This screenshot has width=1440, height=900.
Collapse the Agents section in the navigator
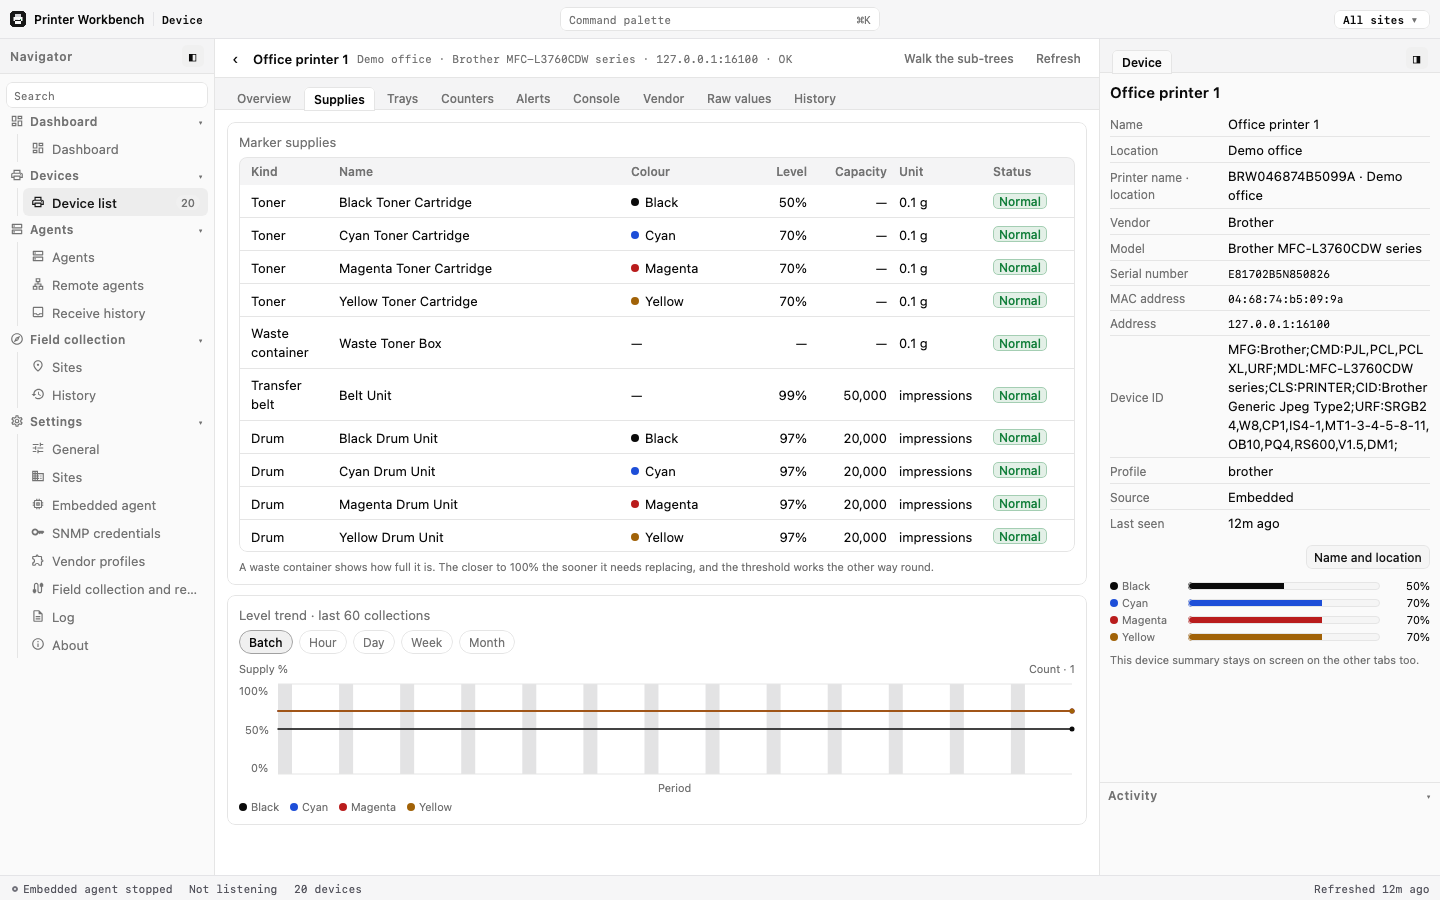pyautogui.click(x=200, y=231)
